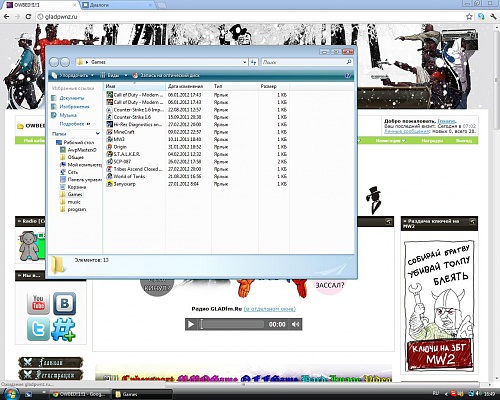The height and width of the screenshot is (400, 500).
Task: Open Explorer help via question mark icon
Action: pyautogui.click(x=347, y=75)
